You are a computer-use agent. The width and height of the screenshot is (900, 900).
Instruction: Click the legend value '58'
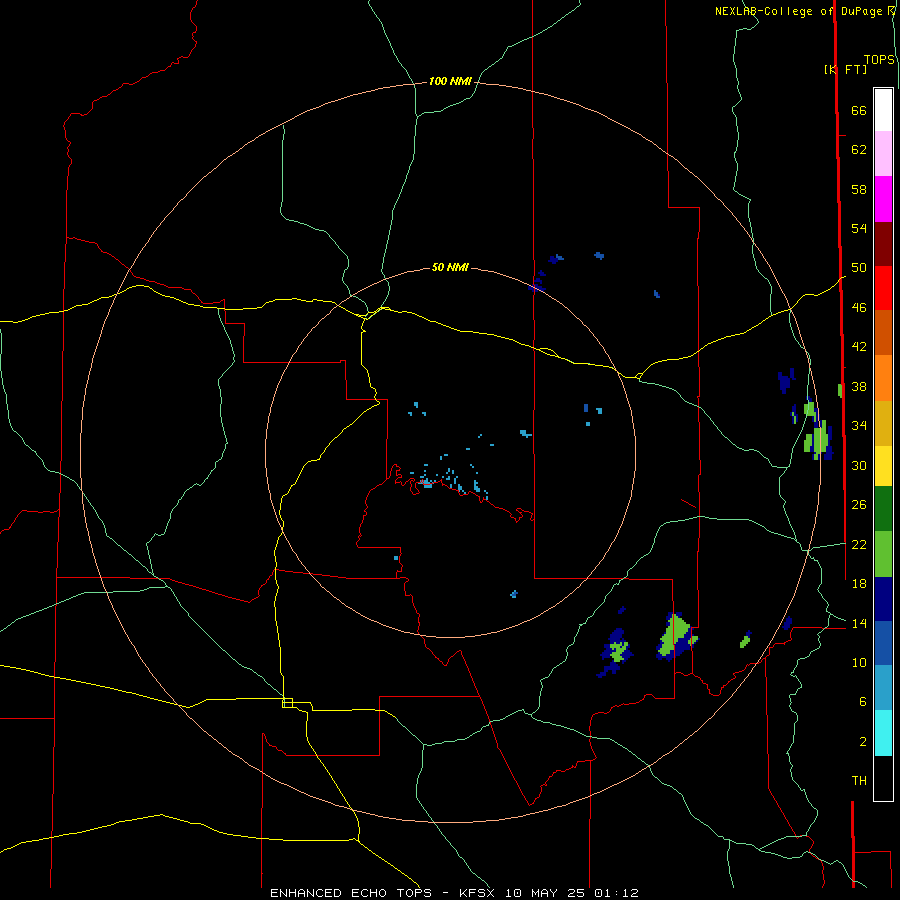[859, 189]
